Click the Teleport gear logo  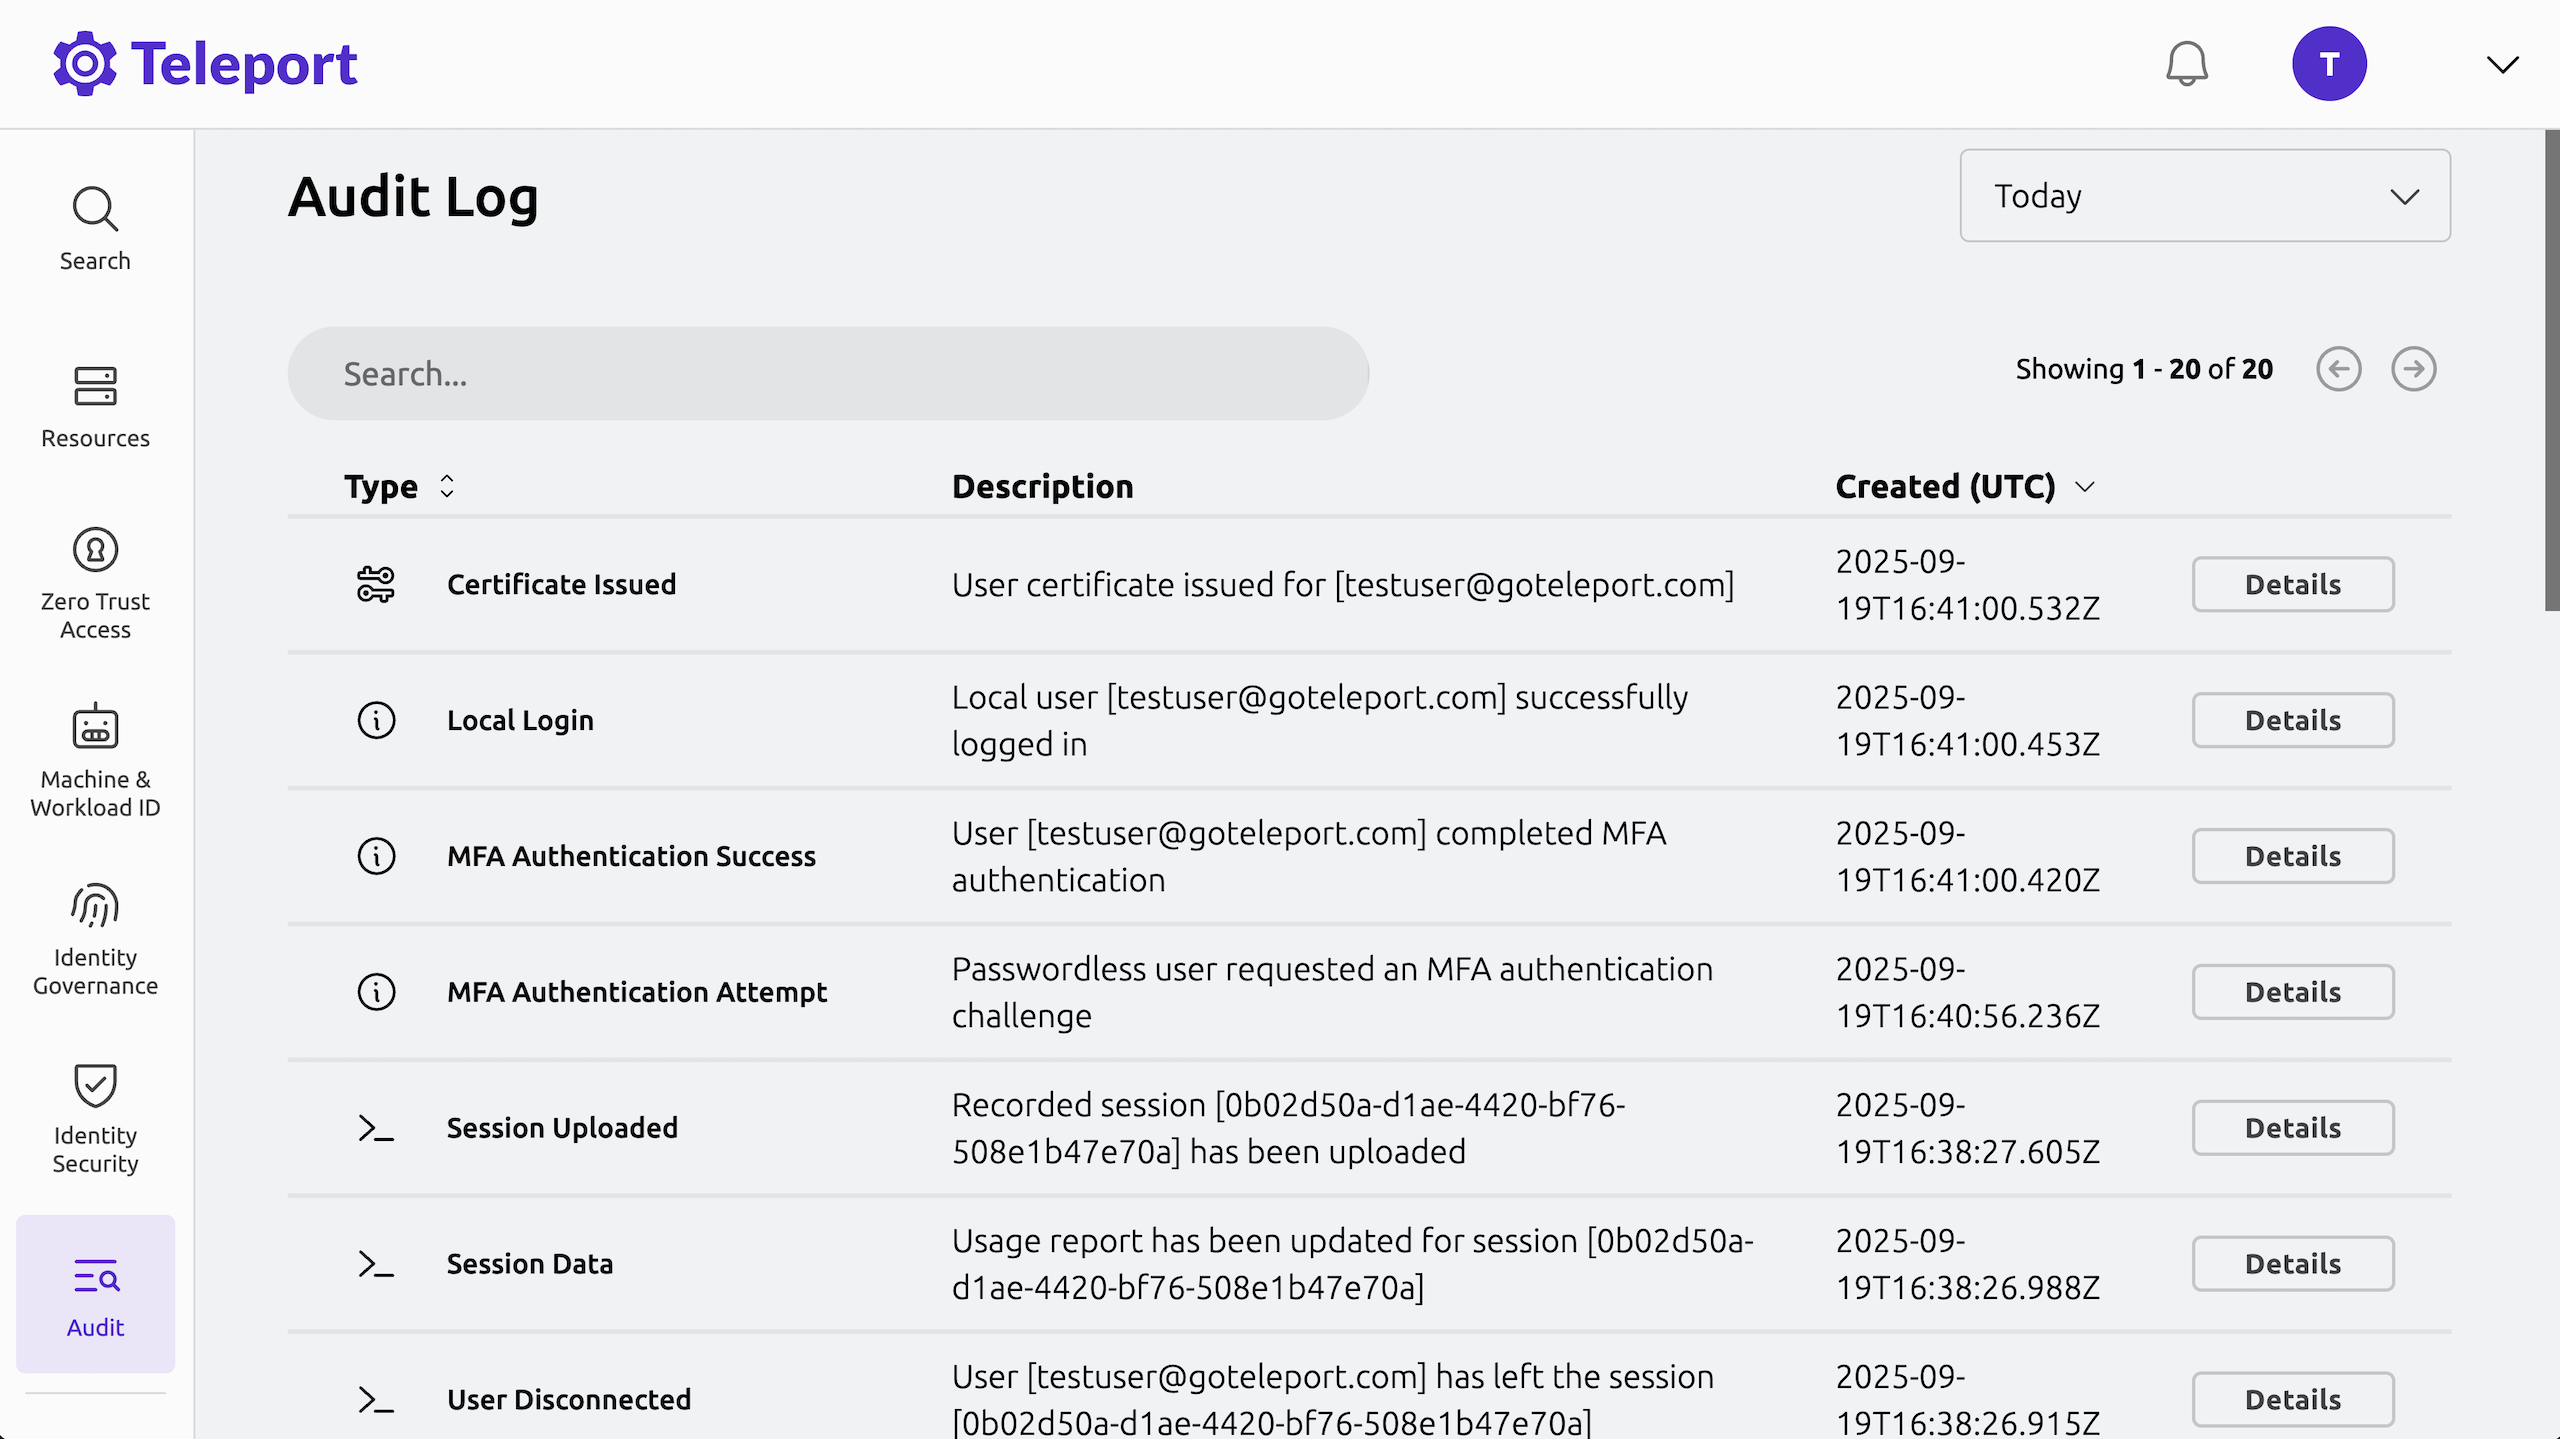[x=84, y=63]
